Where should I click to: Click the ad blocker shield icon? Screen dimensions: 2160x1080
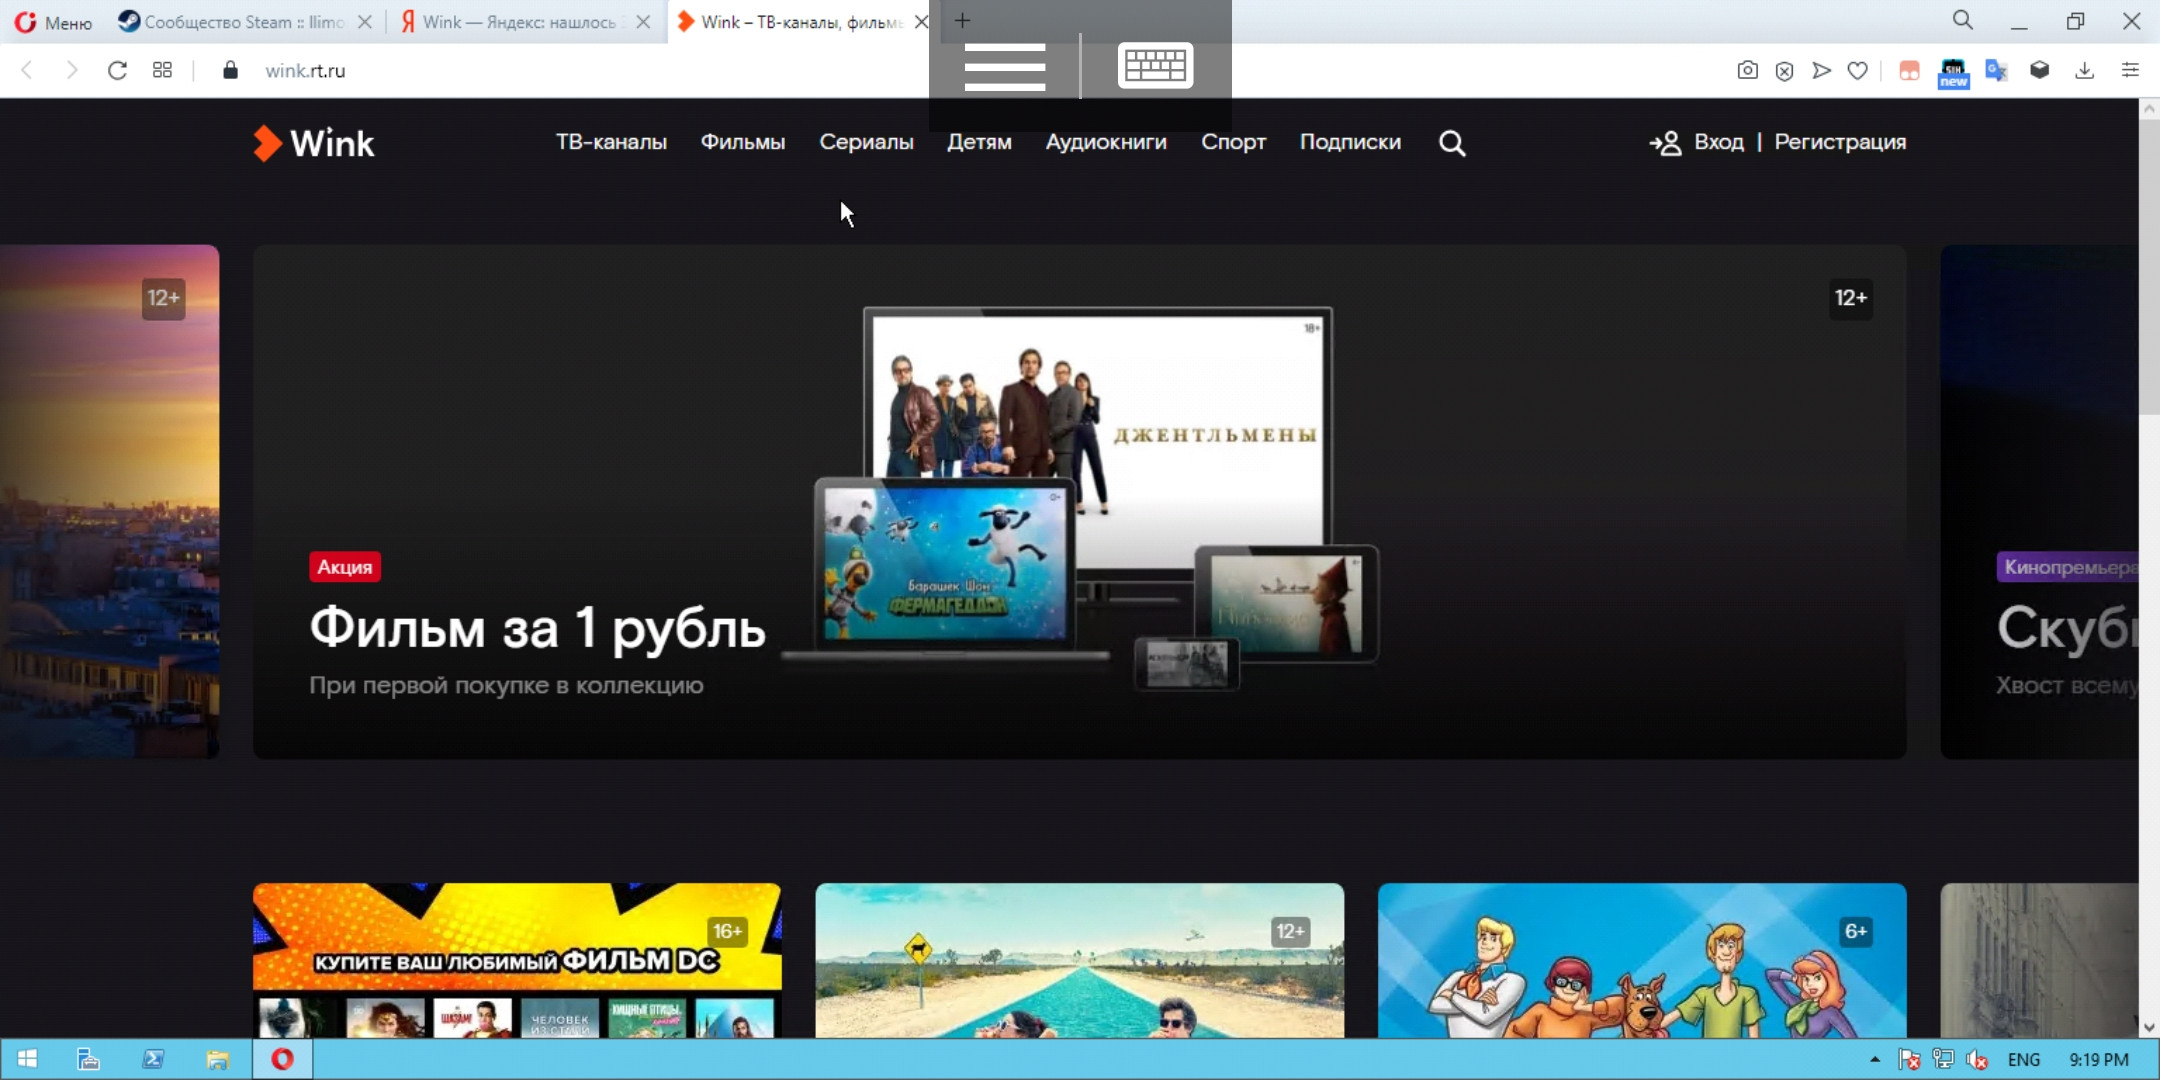click(x=1784, y=70)
